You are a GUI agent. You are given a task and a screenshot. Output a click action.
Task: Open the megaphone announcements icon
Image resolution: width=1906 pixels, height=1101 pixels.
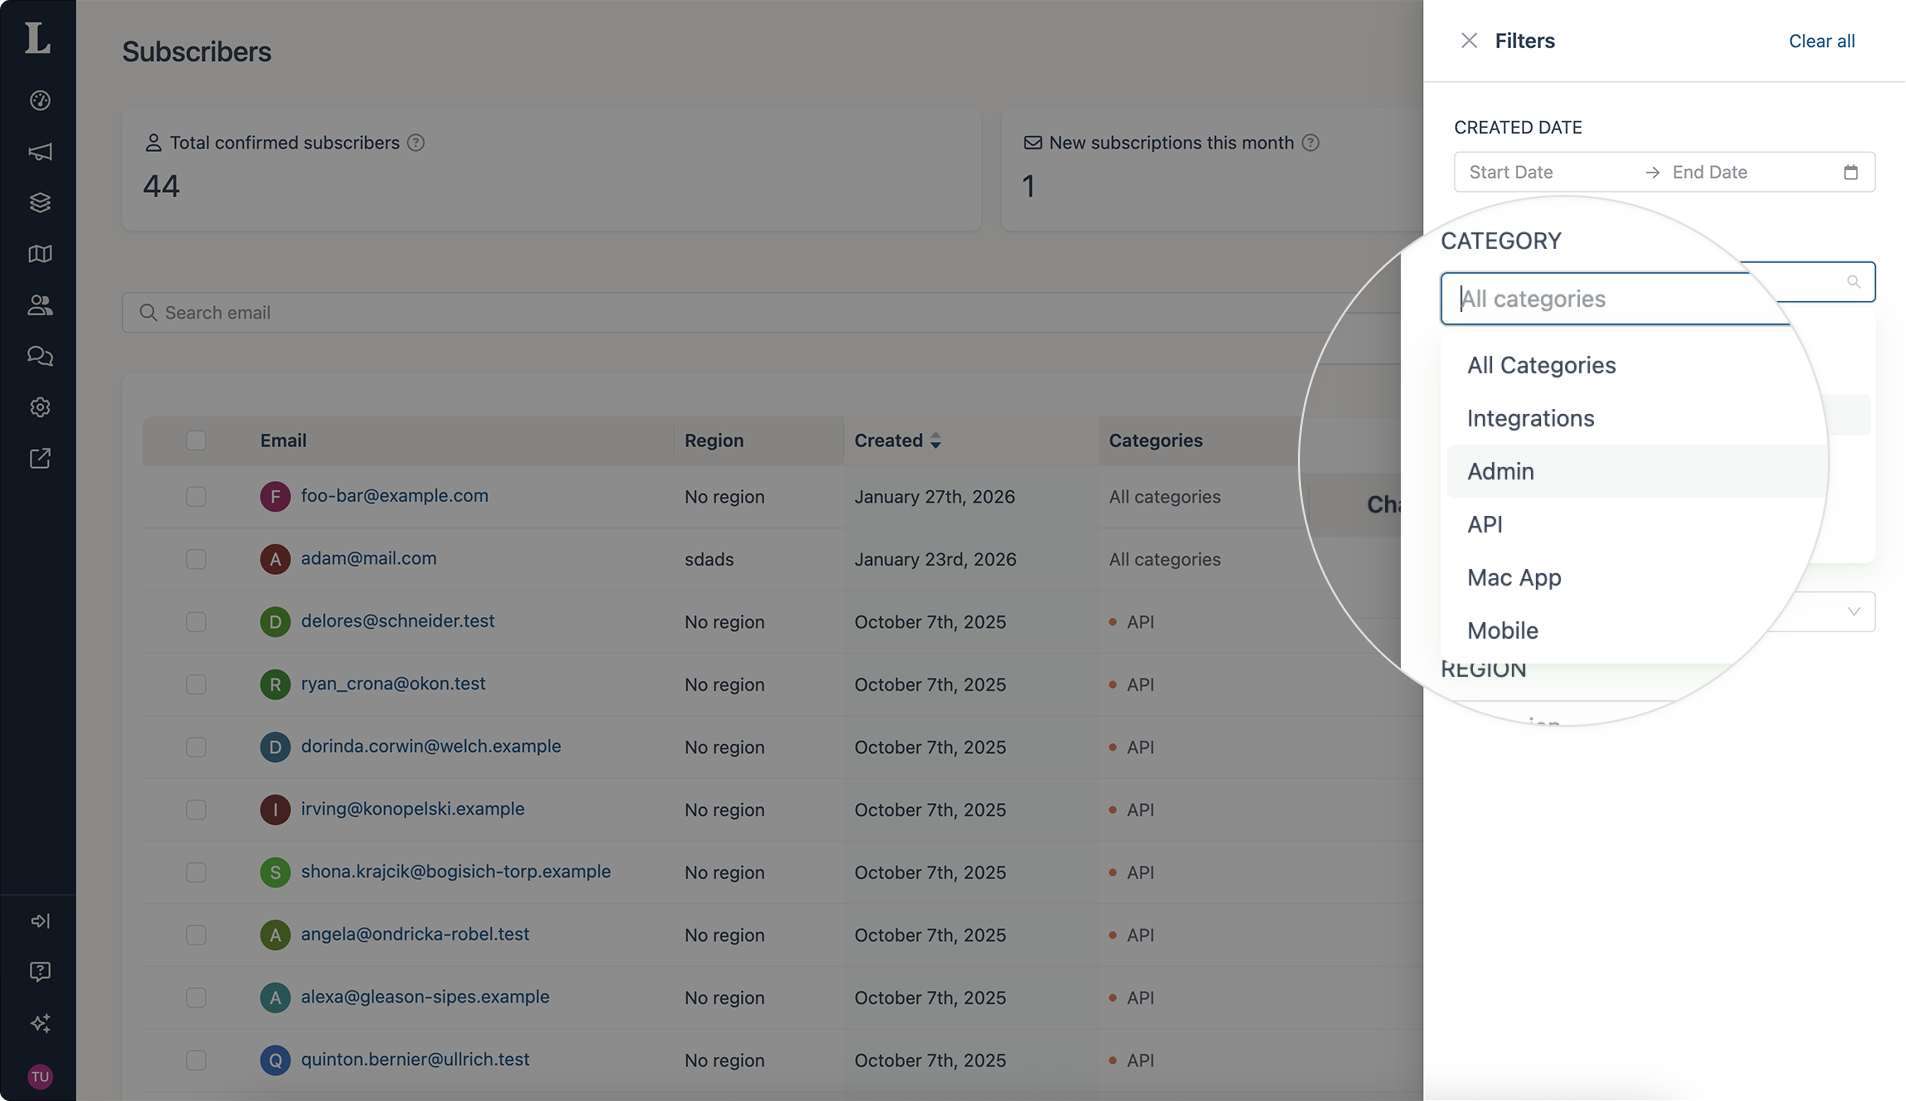click(x=40, y=152)
